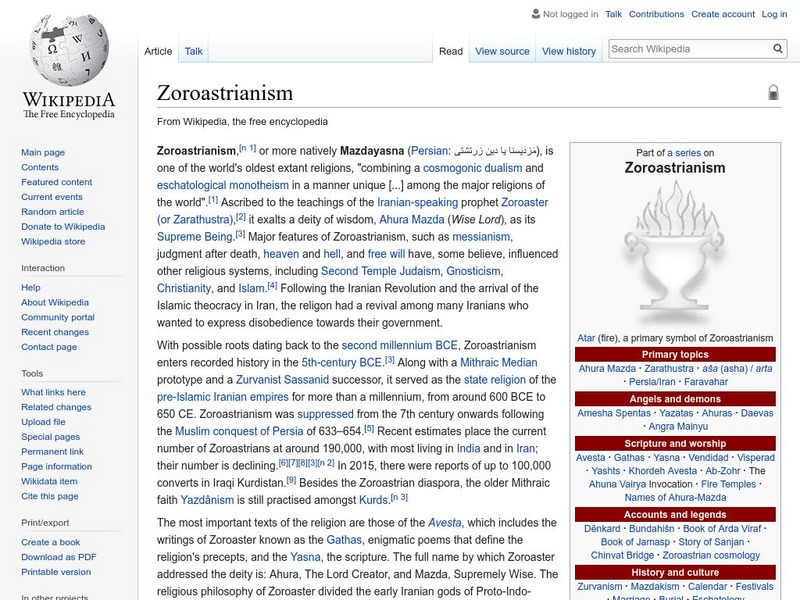Open Book of Arda Viraf link

click(x=722, y=529)
